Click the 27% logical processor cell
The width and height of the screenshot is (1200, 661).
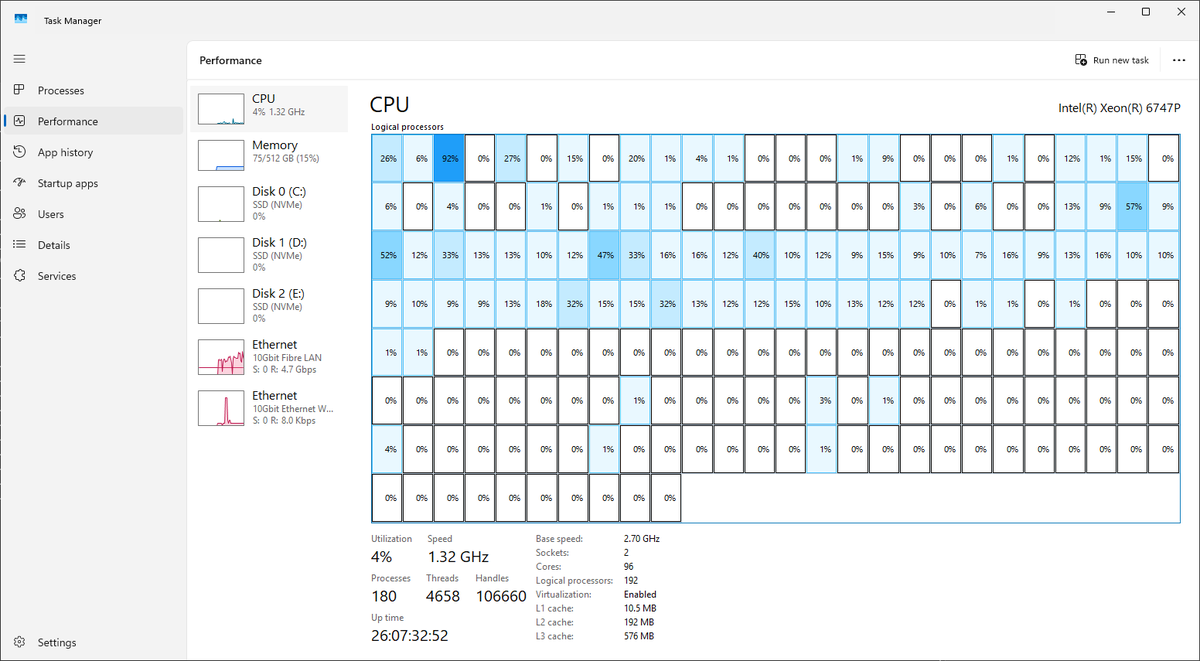pyautogui.click(x=512, y=158)
